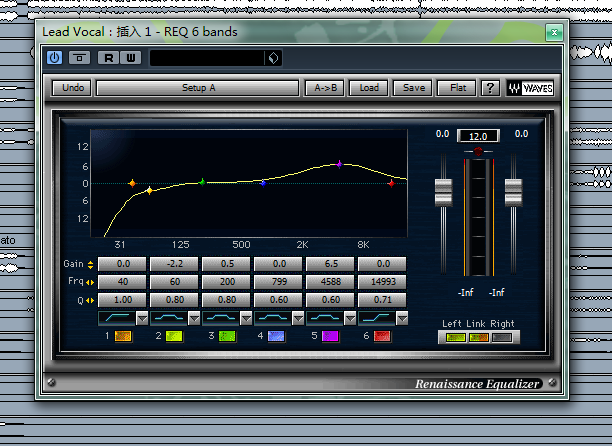Click band 1 Q value 1.00
This screenshot has height=446, width=612.
[x=123, y=300]
